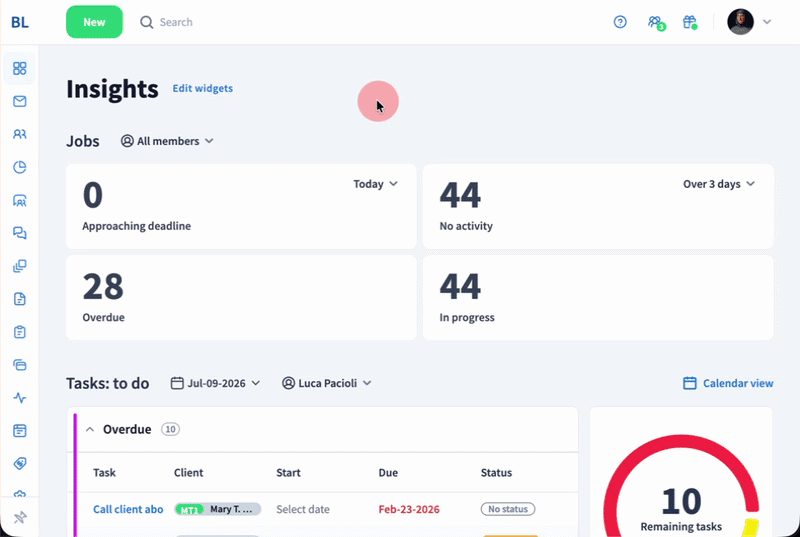Image resolution: width=800 pixels, height=537 pixels.
Task: Open the Luca Pacioli assignee dropdown
Action: pos(327,383)
